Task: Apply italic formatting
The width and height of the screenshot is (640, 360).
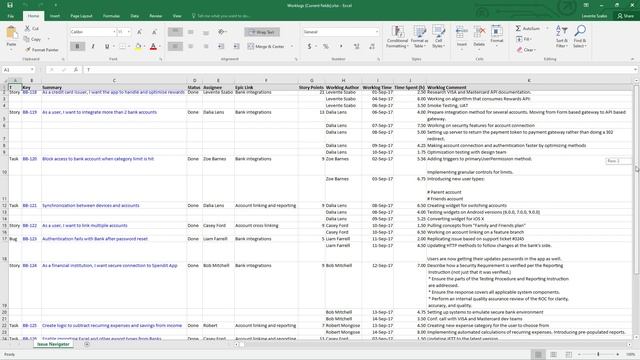Action: tap(93, 47)
